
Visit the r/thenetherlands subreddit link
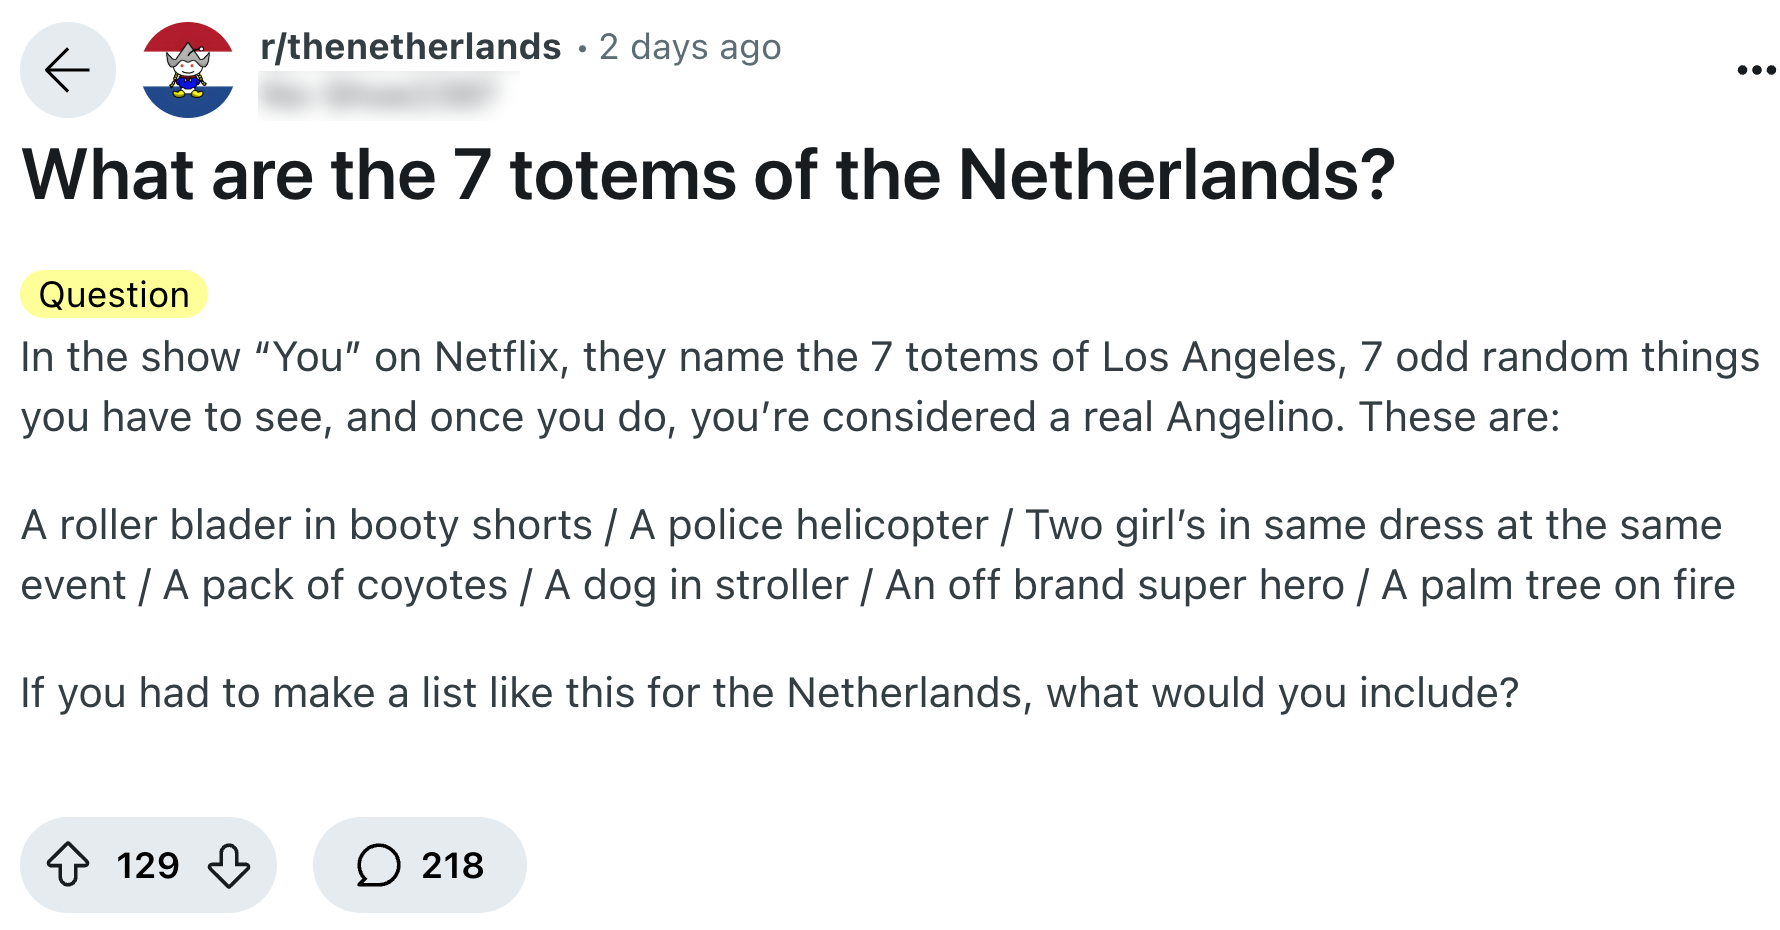[410, 47]
